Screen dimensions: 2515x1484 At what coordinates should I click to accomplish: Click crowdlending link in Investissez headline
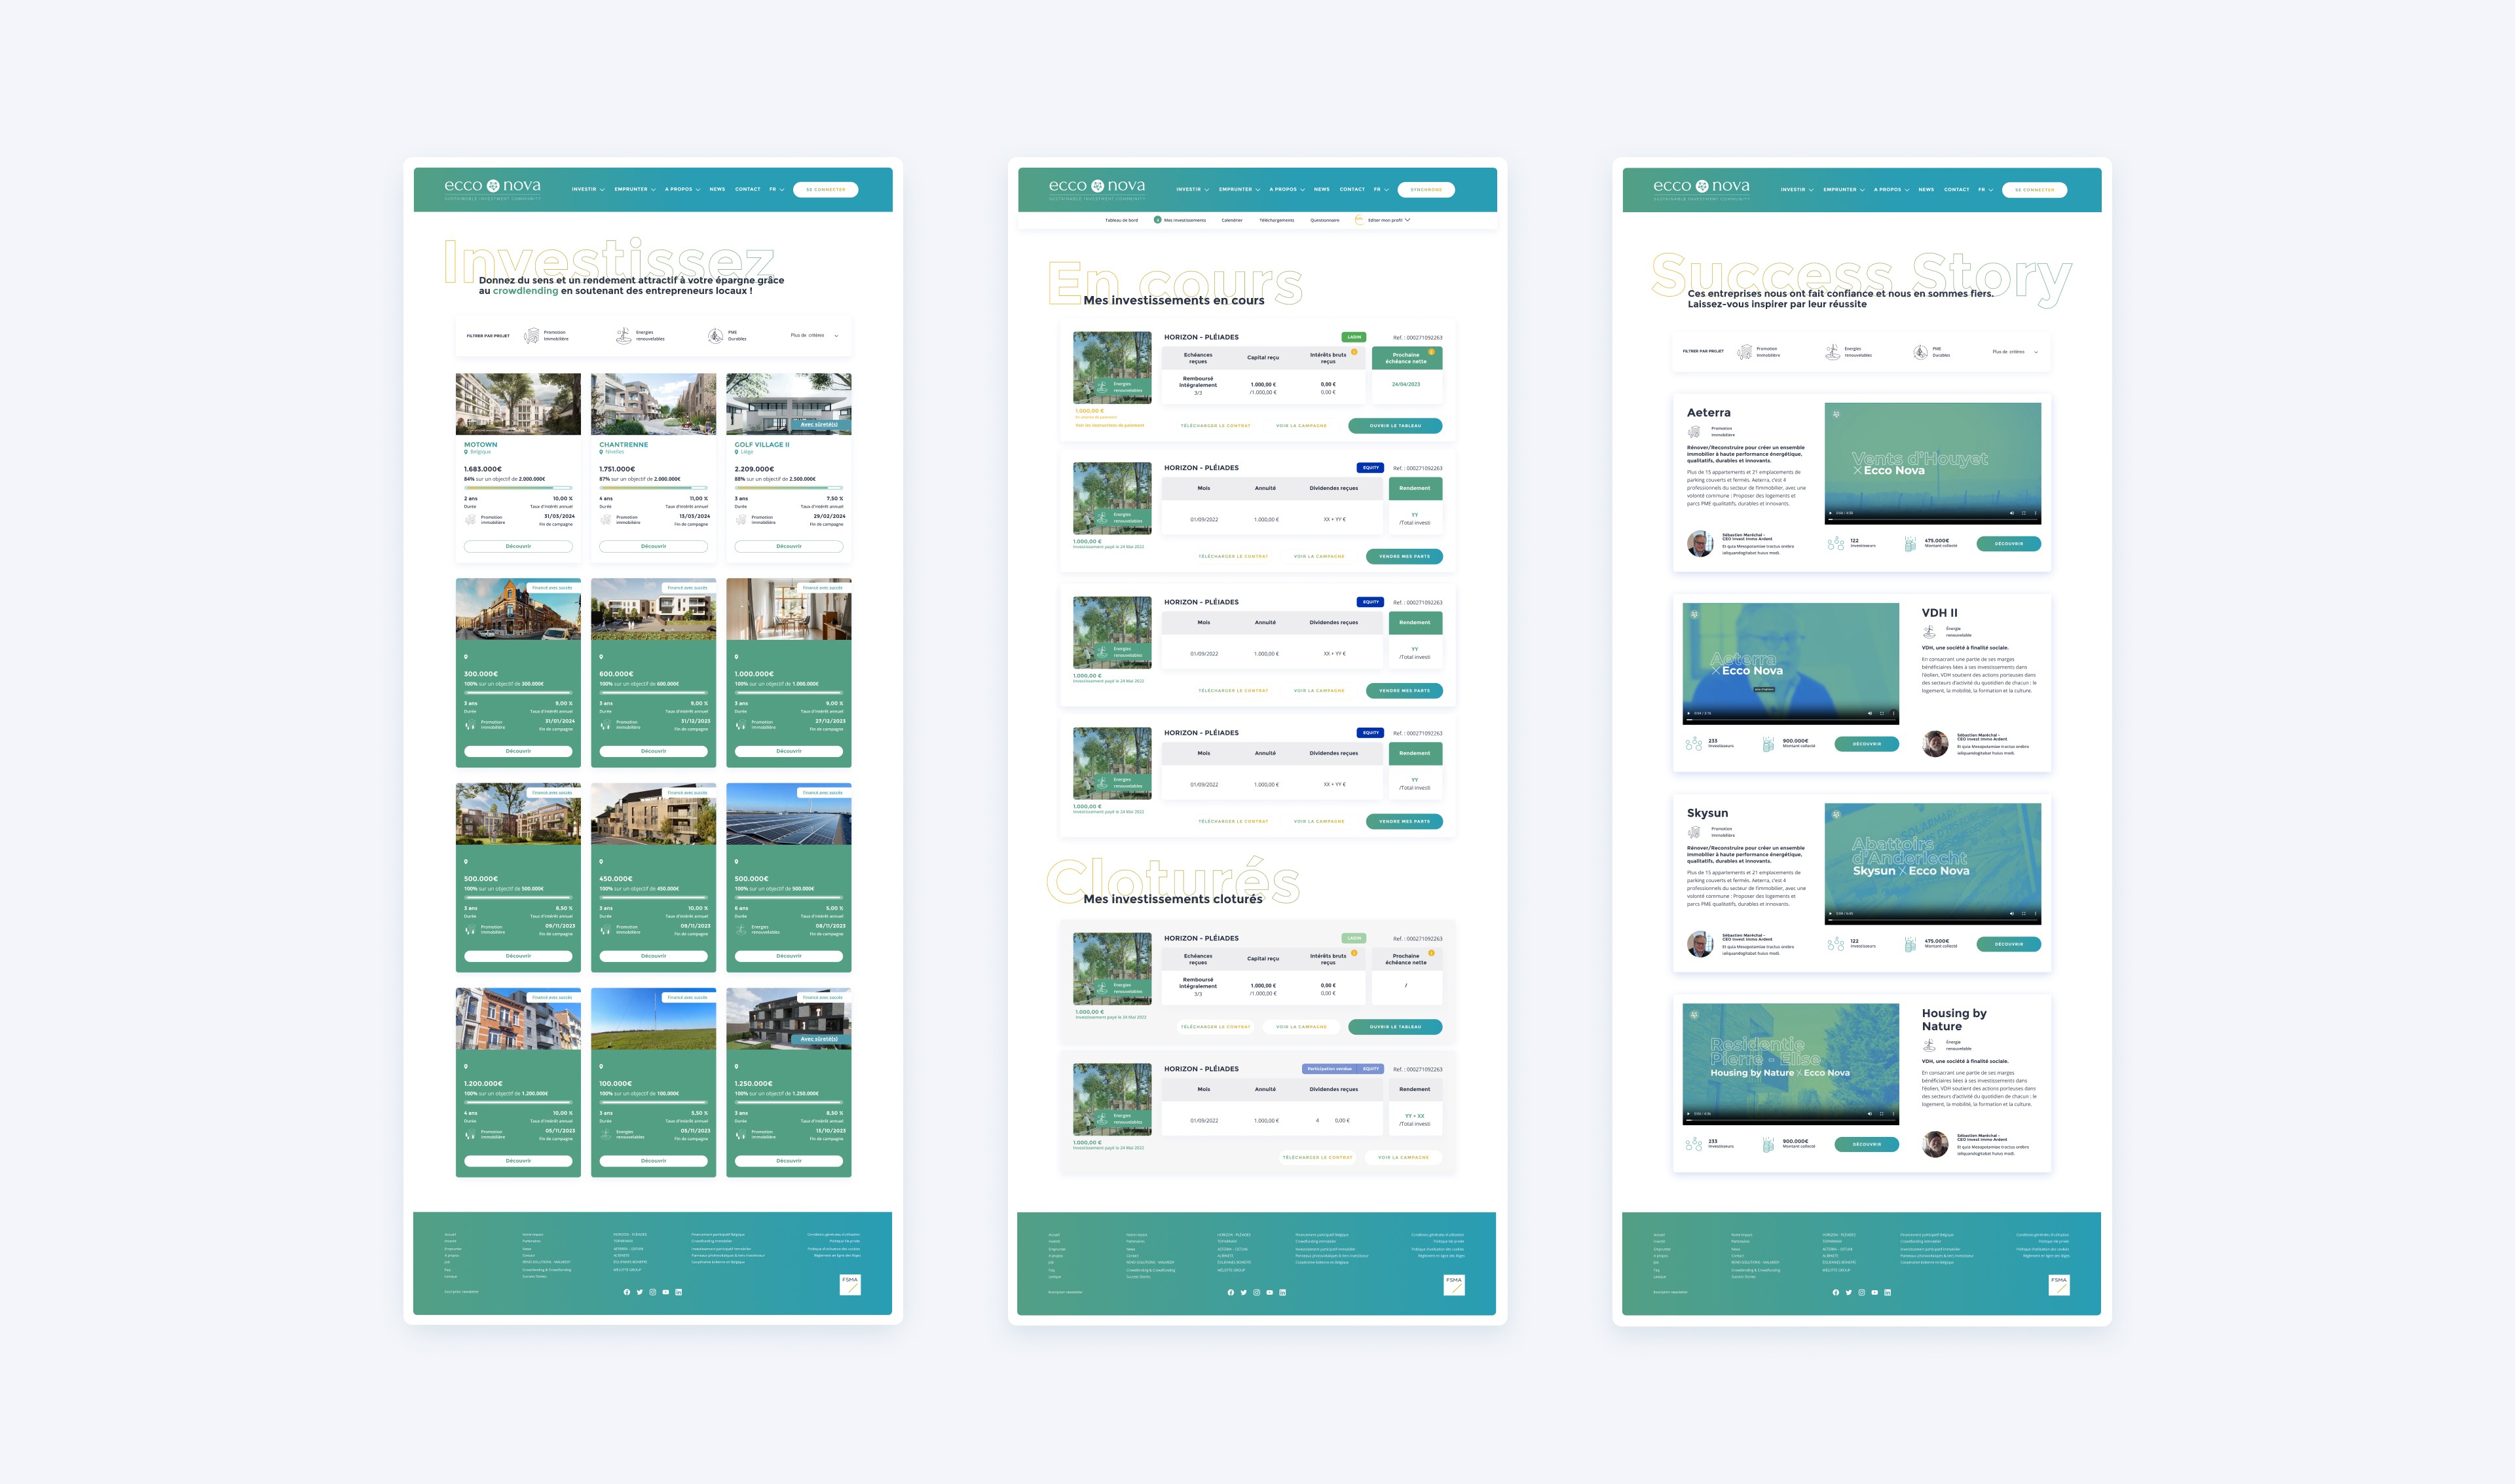(x=526, y=291)
